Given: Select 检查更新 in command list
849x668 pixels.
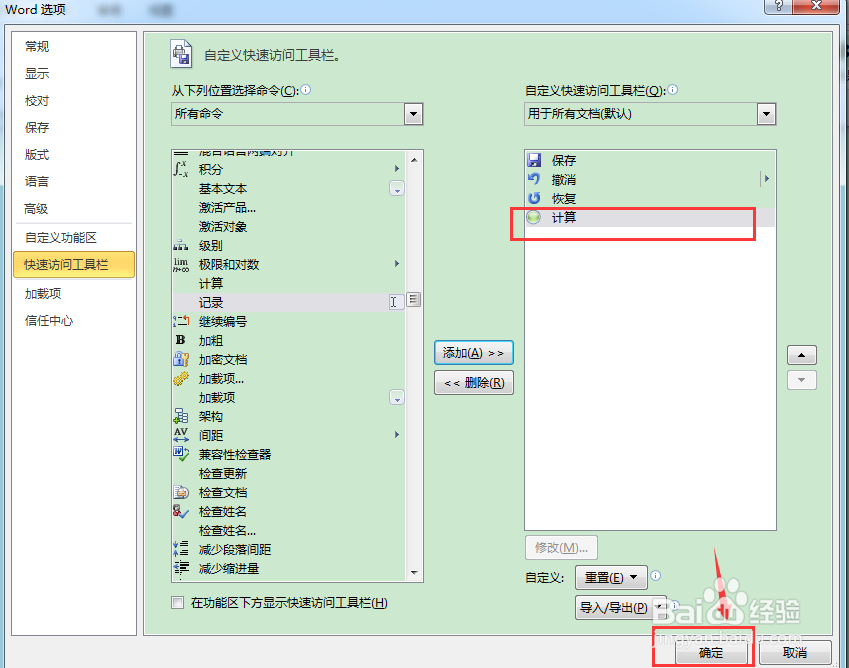Looking at the screenshot, I should point(223,474).
